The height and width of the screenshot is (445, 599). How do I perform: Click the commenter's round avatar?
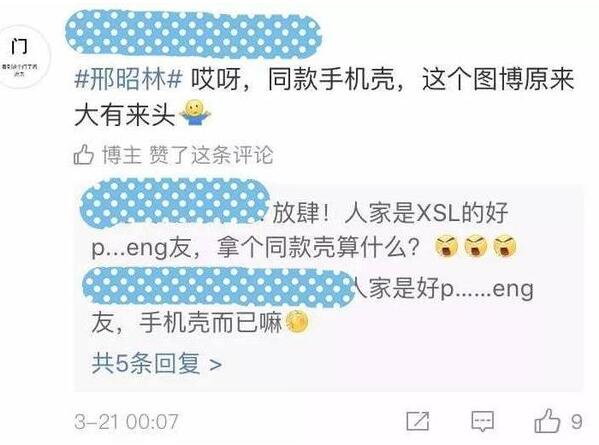(23, 57)
